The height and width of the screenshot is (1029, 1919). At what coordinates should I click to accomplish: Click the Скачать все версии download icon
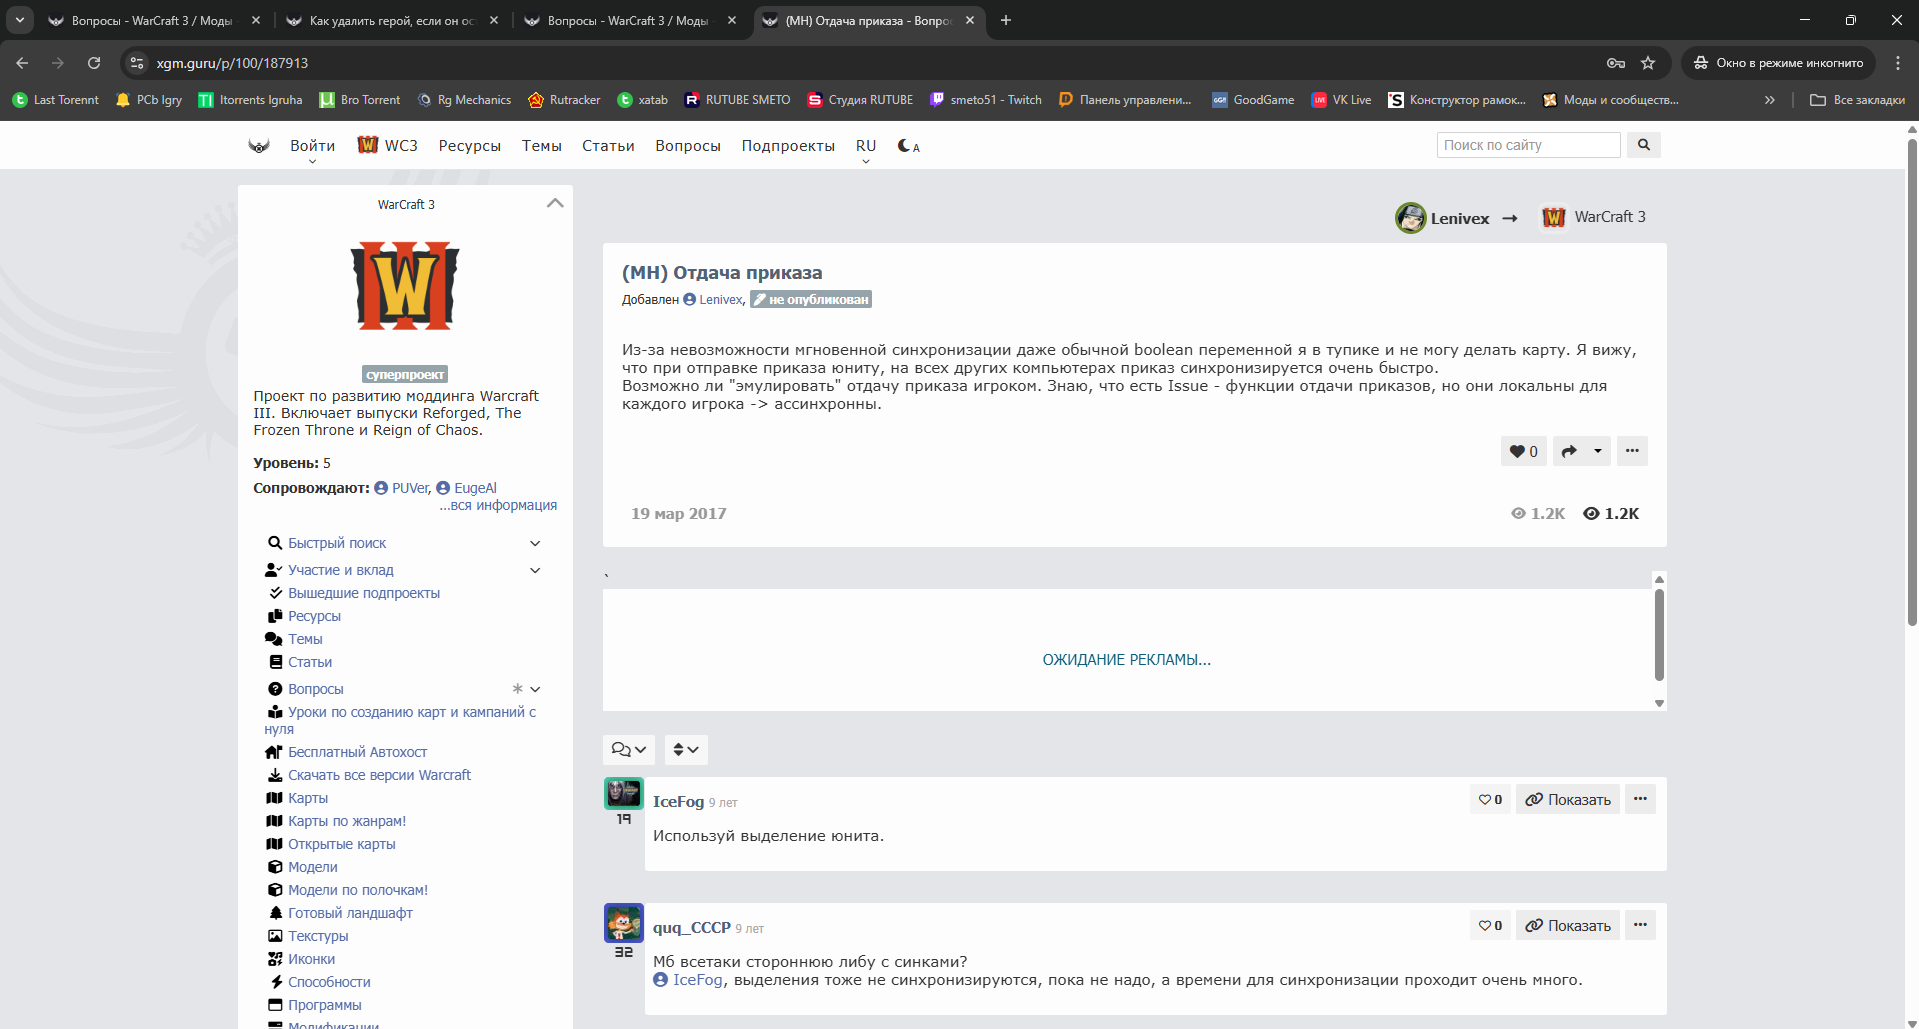point(275,775)
